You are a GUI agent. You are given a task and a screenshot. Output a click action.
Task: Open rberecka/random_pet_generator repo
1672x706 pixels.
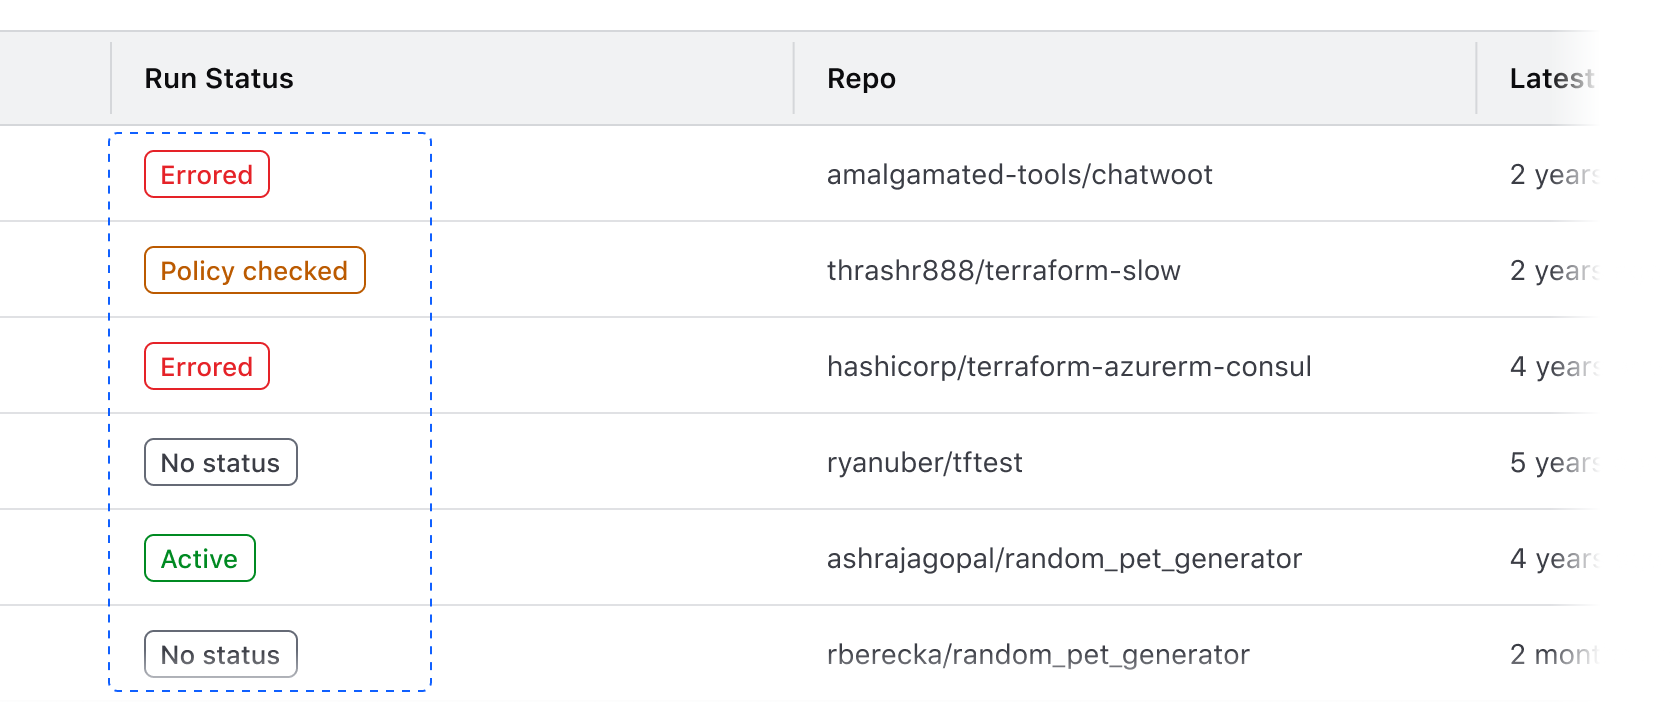pos(1038,655)
